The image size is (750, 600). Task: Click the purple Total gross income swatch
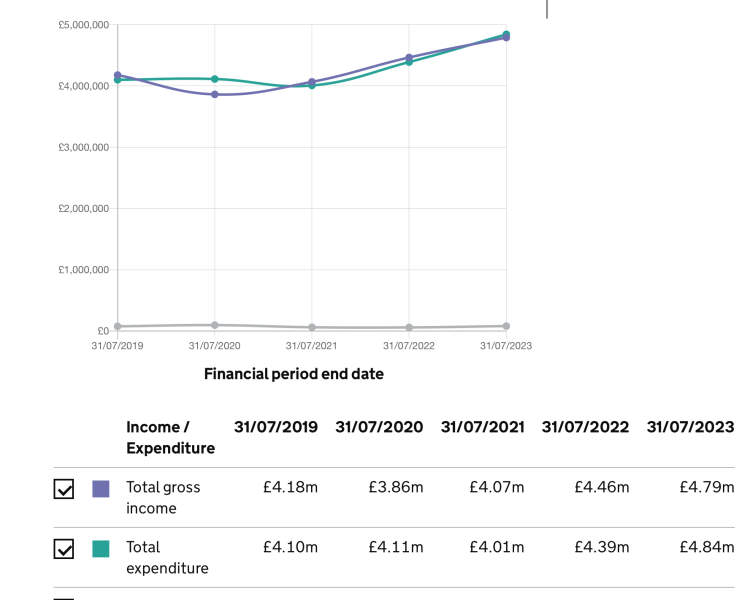coord(101,489)
